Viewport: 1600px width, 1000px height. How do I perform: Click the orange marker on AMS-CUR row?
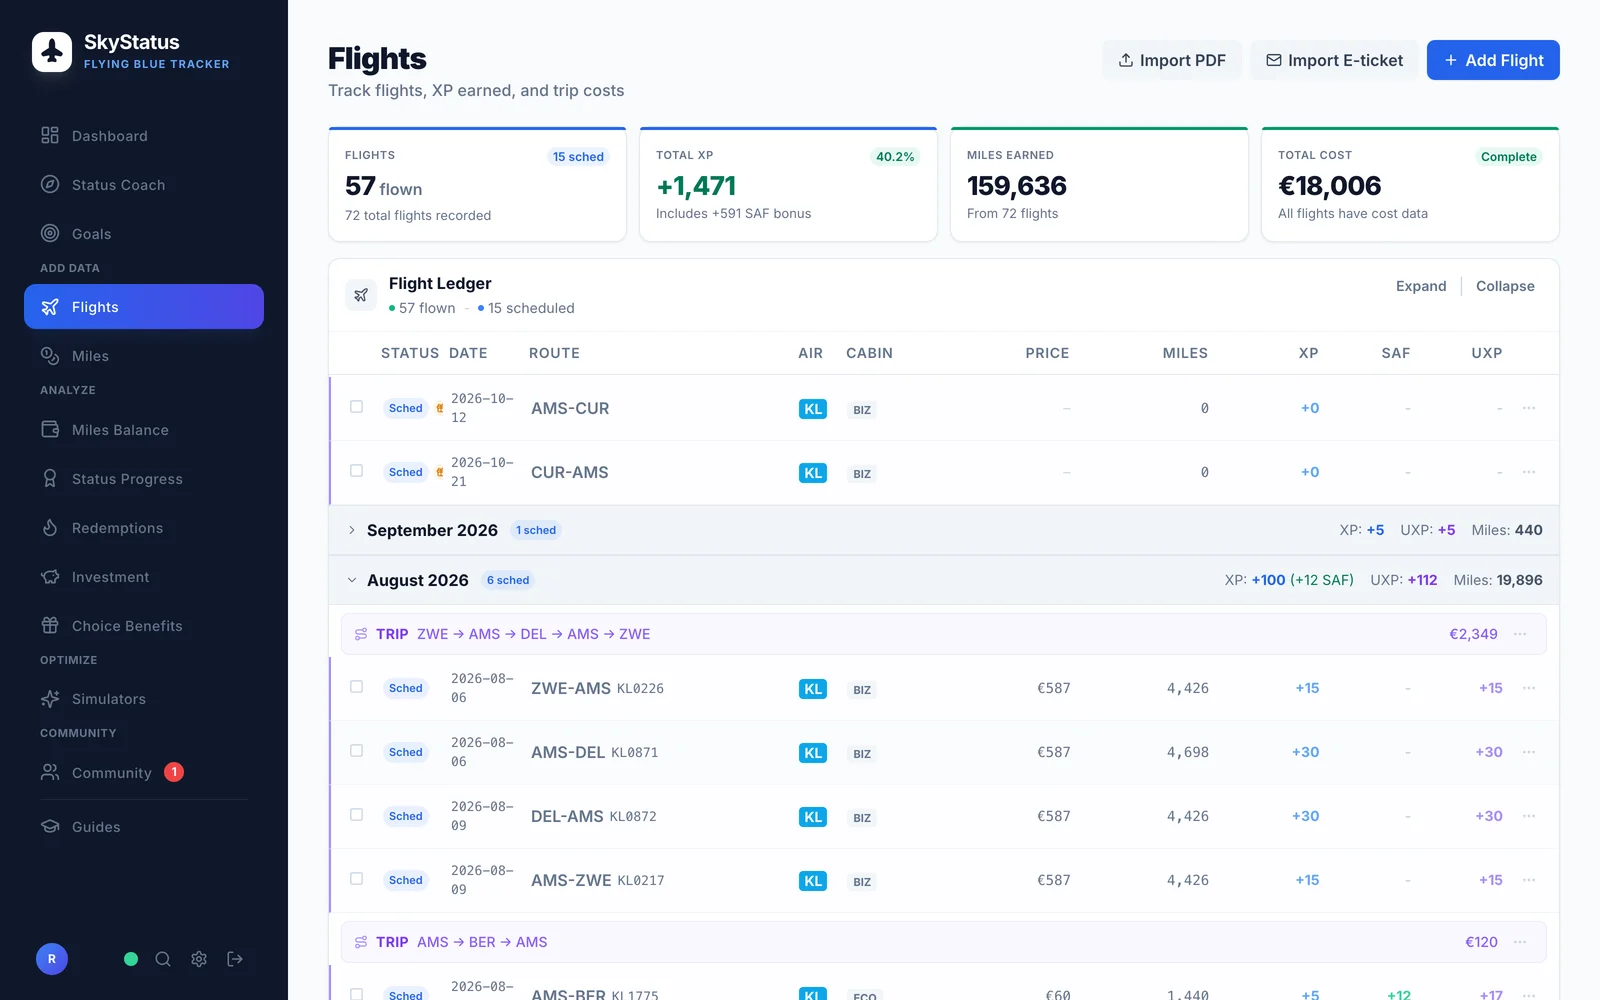(439, 408)
